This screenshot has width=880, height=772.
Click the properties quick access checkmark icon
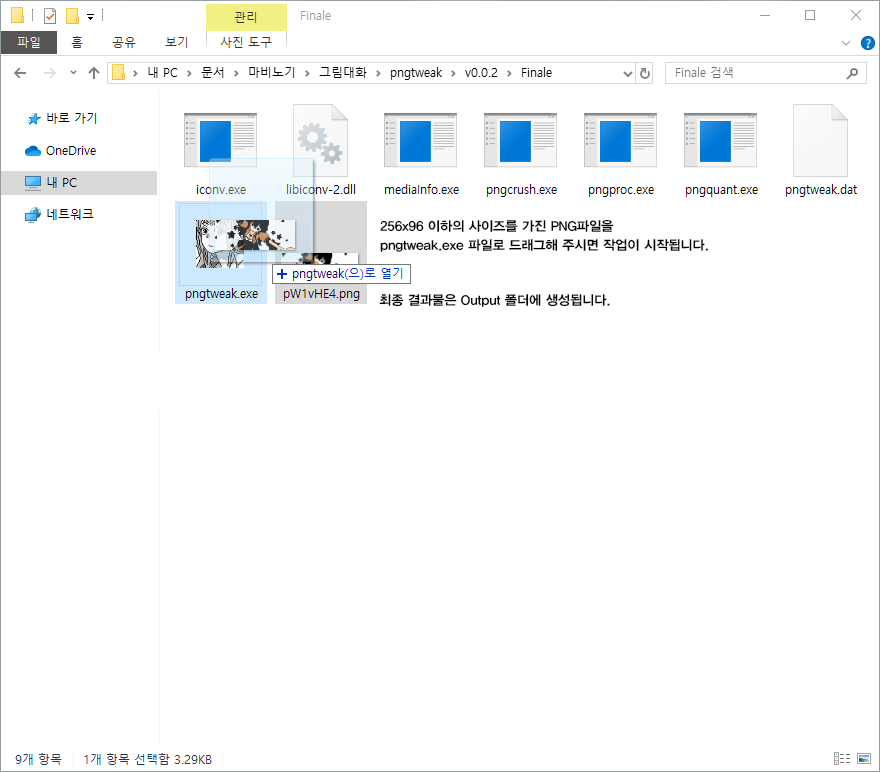(50, 16)
